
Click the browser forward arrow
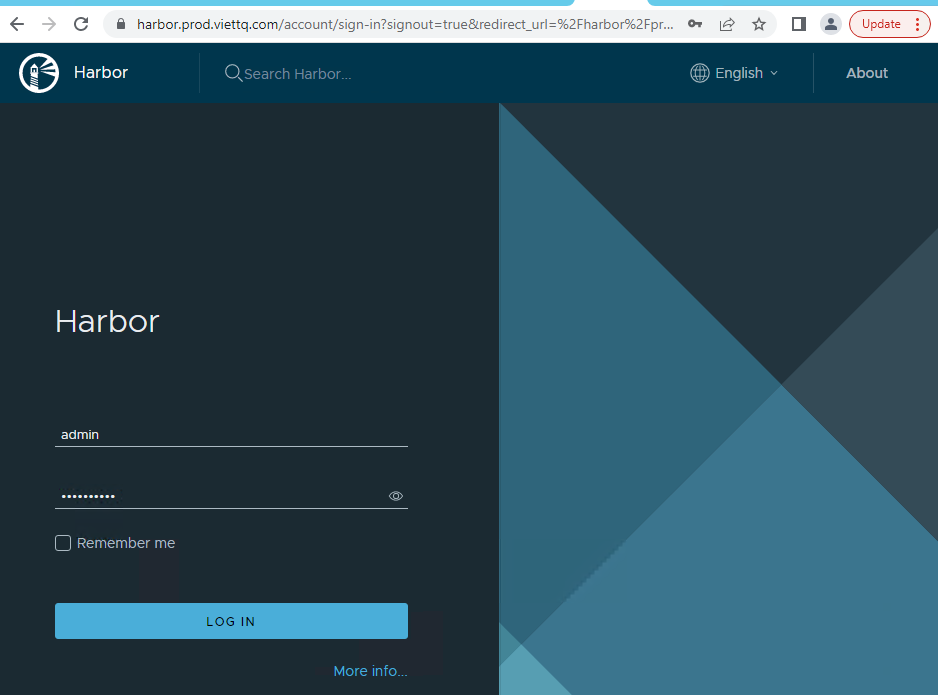click(49, 24)
